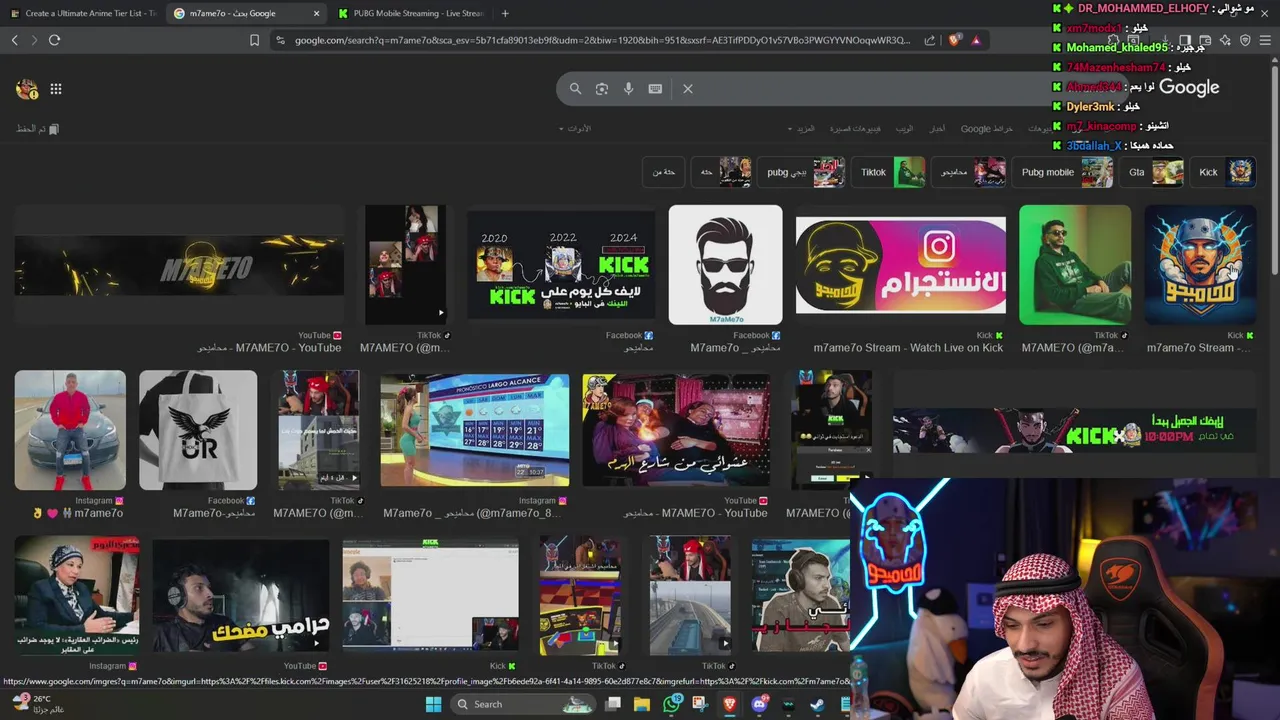Click the address bar URL field

click(600, 40)
